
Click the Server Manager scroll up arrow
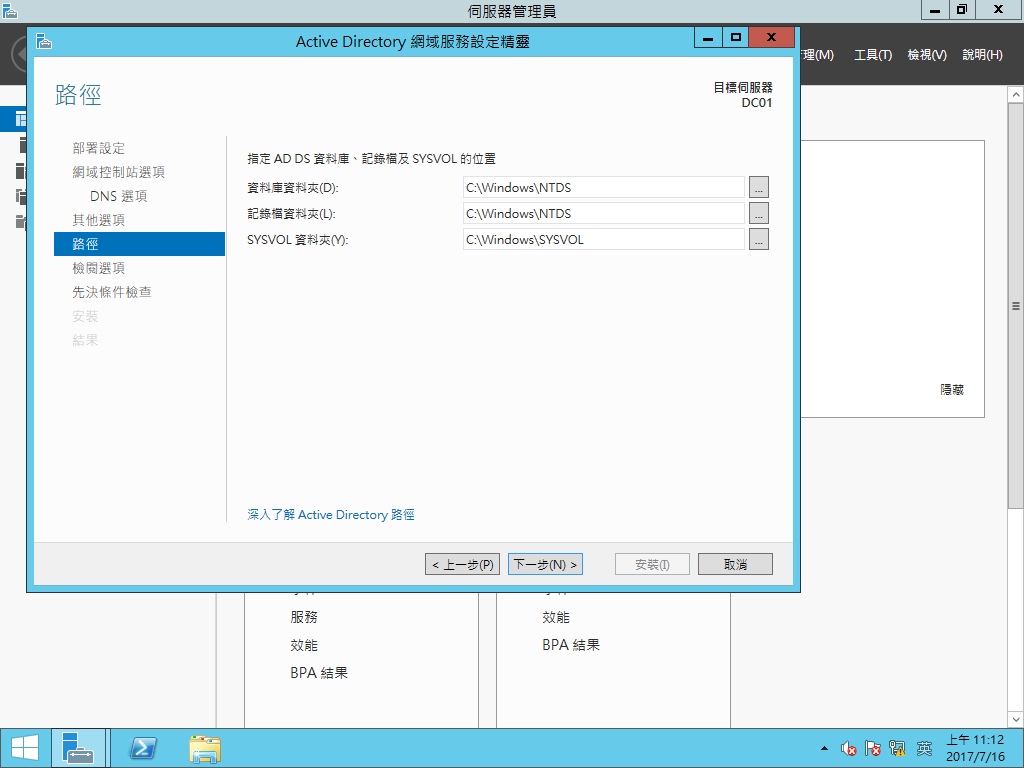(1016, 95)
